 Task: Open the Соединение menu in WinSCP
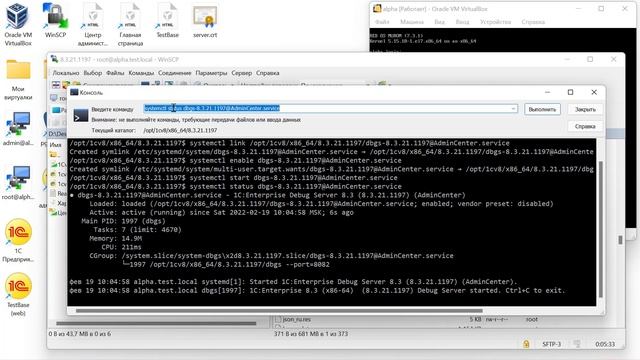(x=175, y=73)
